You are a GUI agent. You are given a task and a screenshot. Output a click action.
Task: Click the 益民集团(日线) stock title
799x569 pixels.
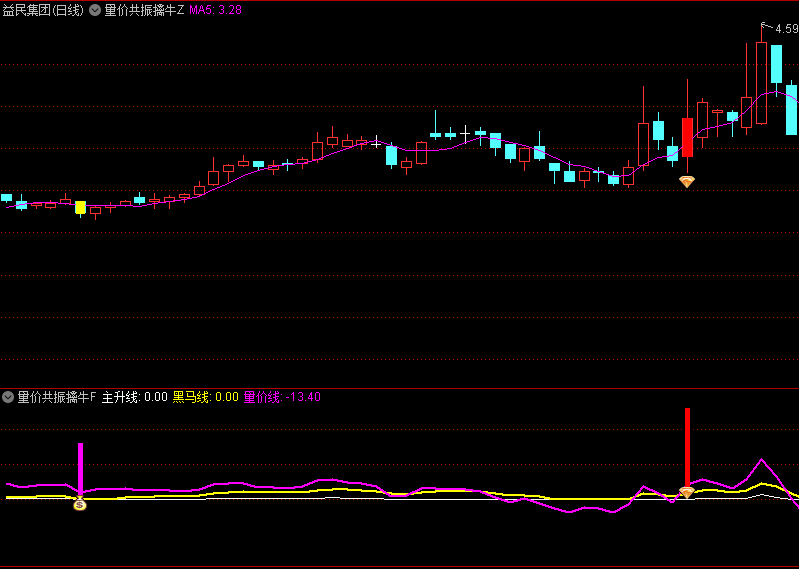click(43, 9)
